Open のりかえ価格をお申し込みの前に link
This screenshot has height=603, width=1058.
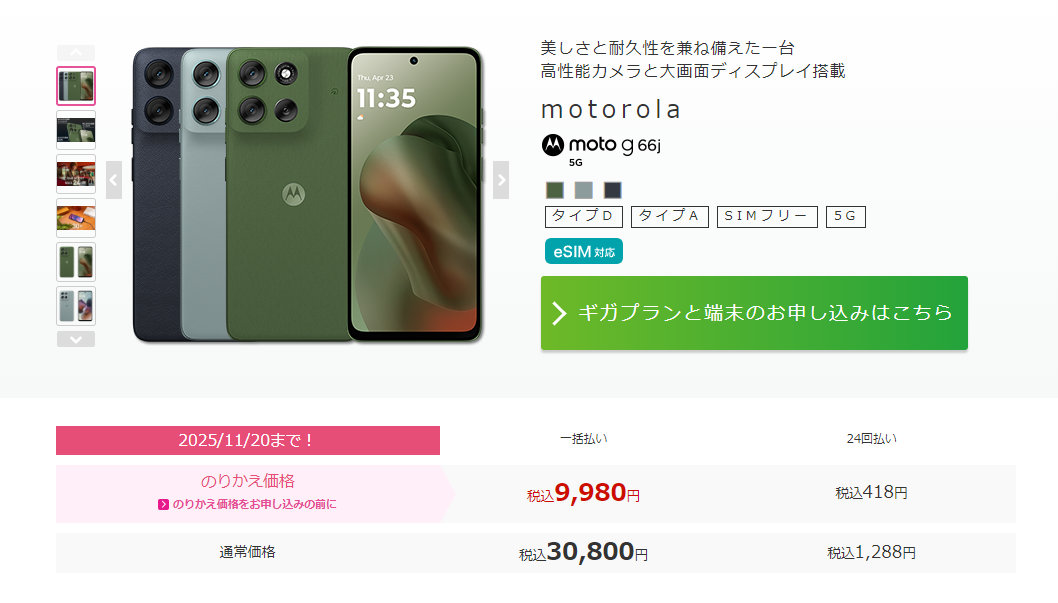pyautogui.click(x=254, y=505)
